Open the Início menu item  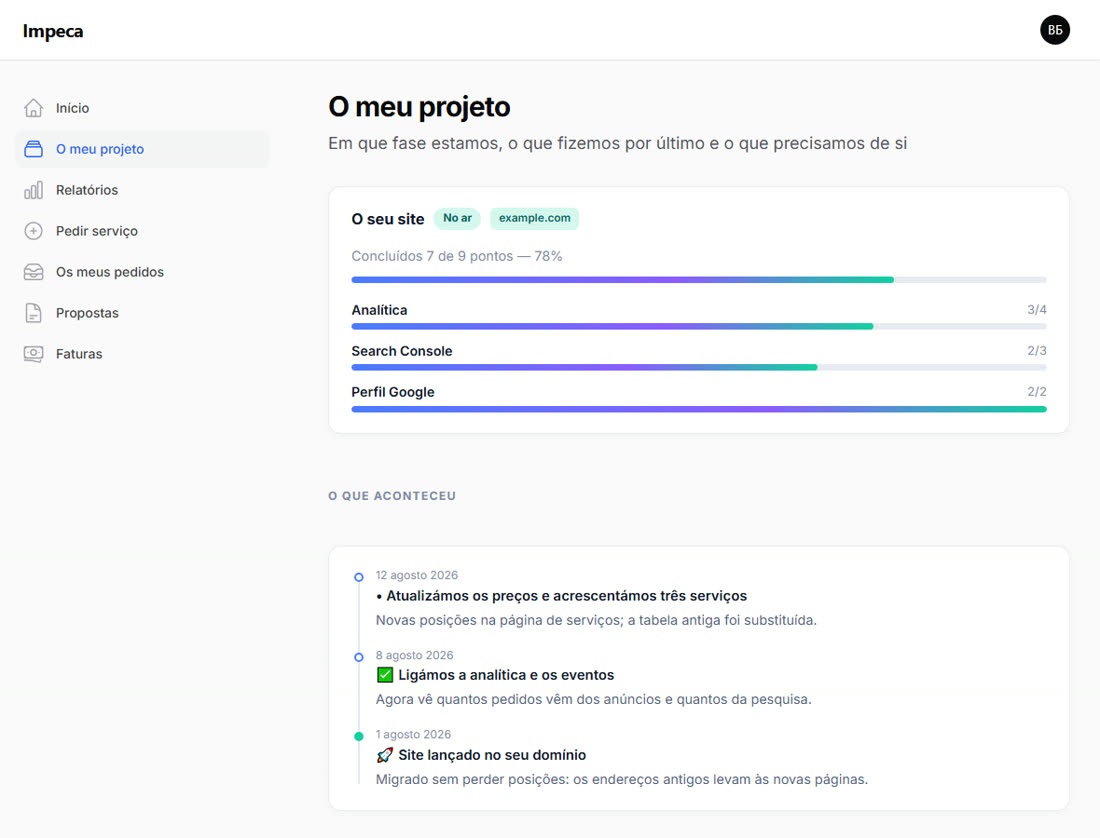(142, 108)
